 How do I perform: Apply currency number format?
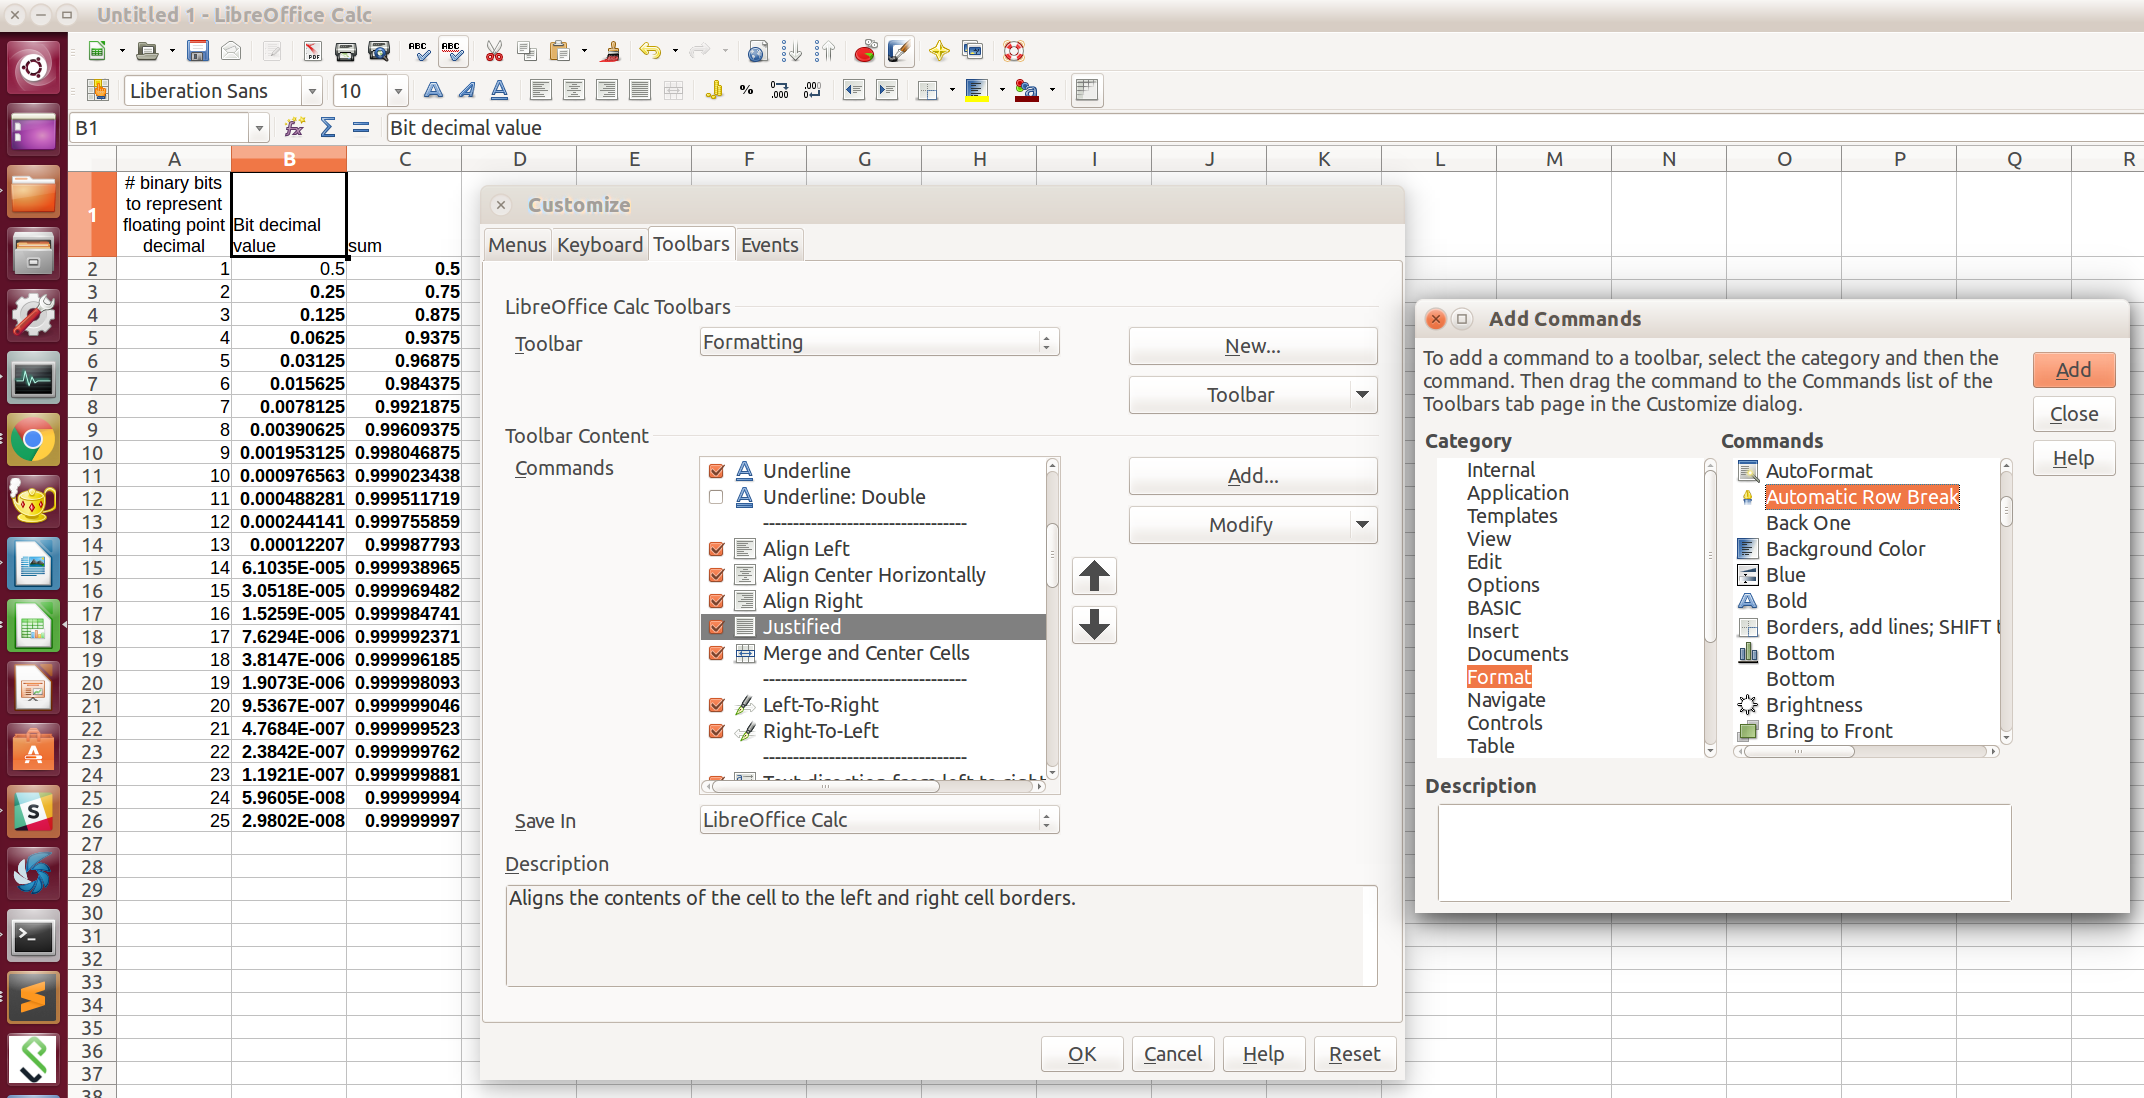(x=714, y=90)
